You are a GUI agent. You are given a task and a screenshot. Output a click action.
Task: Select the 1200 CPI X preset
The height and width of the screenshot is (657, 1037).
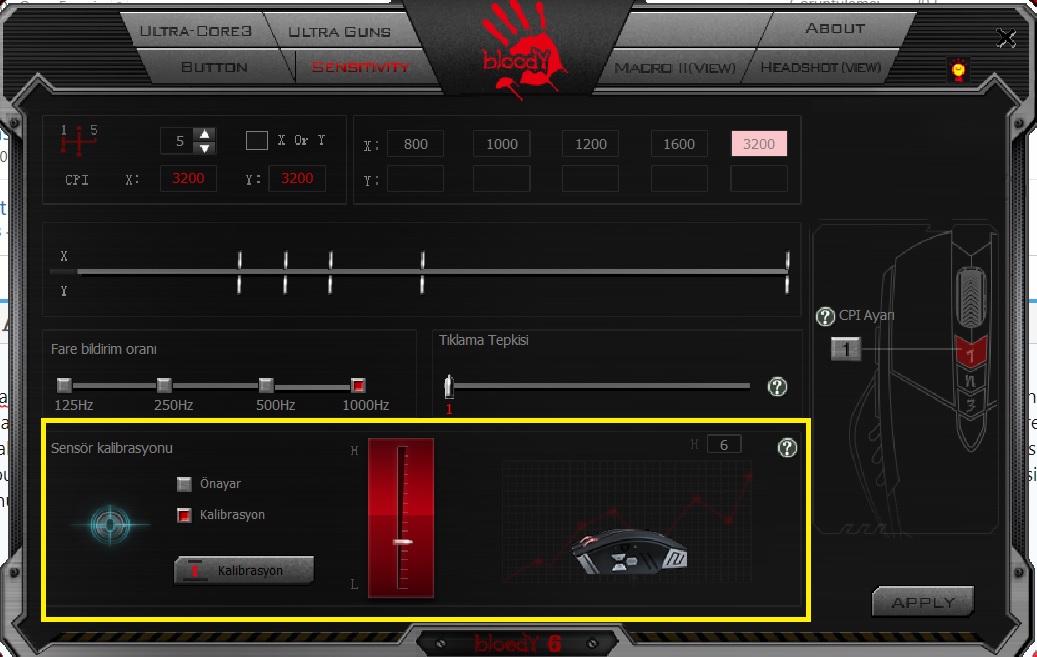coord(591,144)
